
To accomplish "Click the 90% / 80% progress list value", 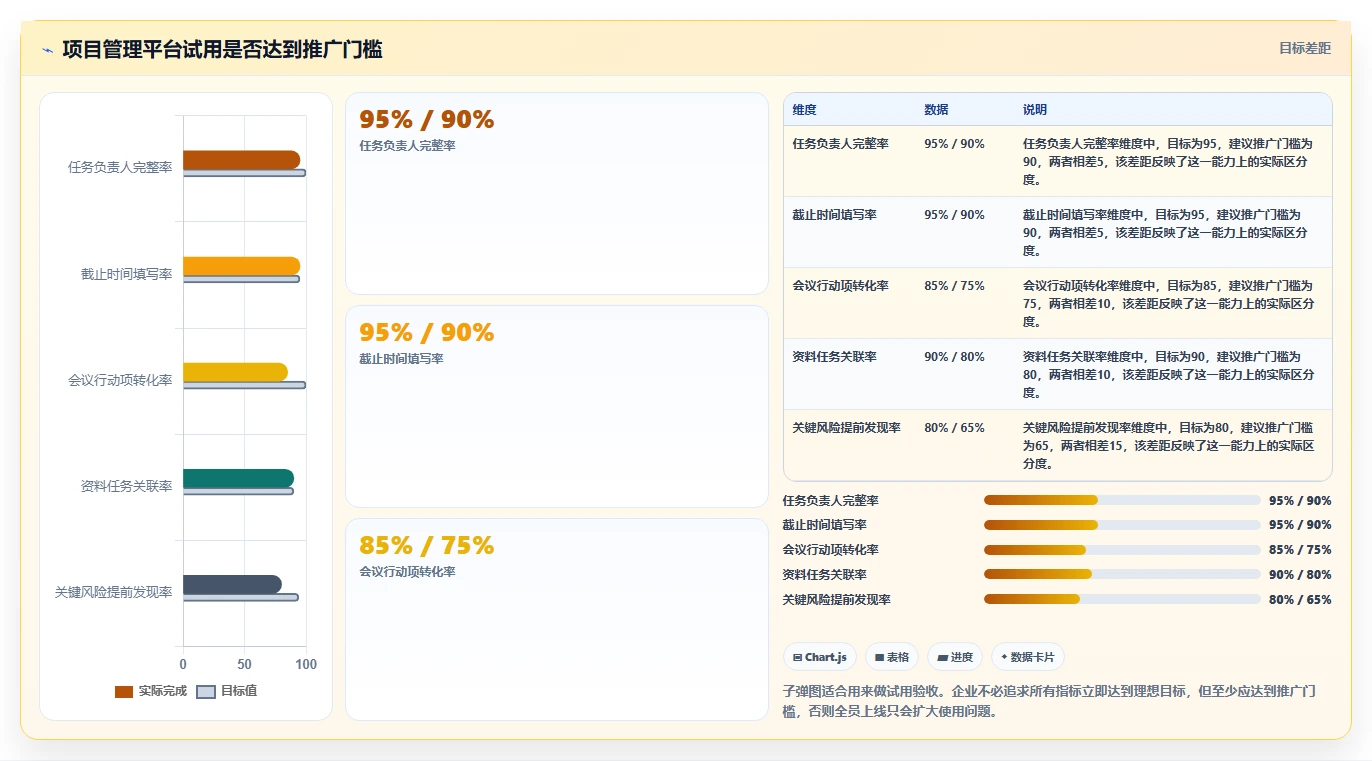I will (x=1300, y=575).
